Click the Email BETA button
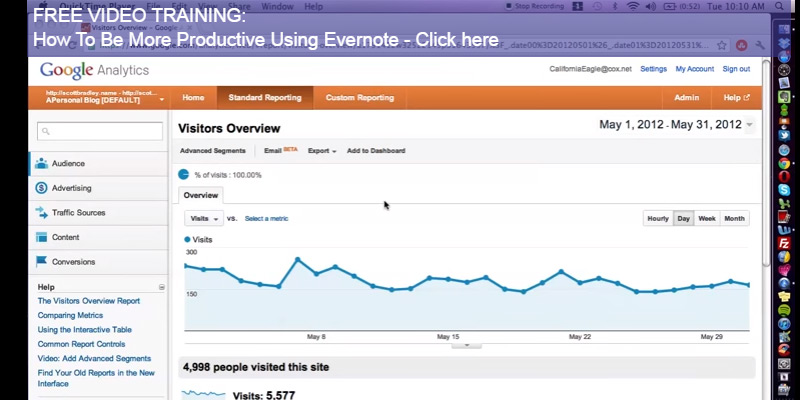Viewport: 800px width, 400px height. (x=281, y=151)
